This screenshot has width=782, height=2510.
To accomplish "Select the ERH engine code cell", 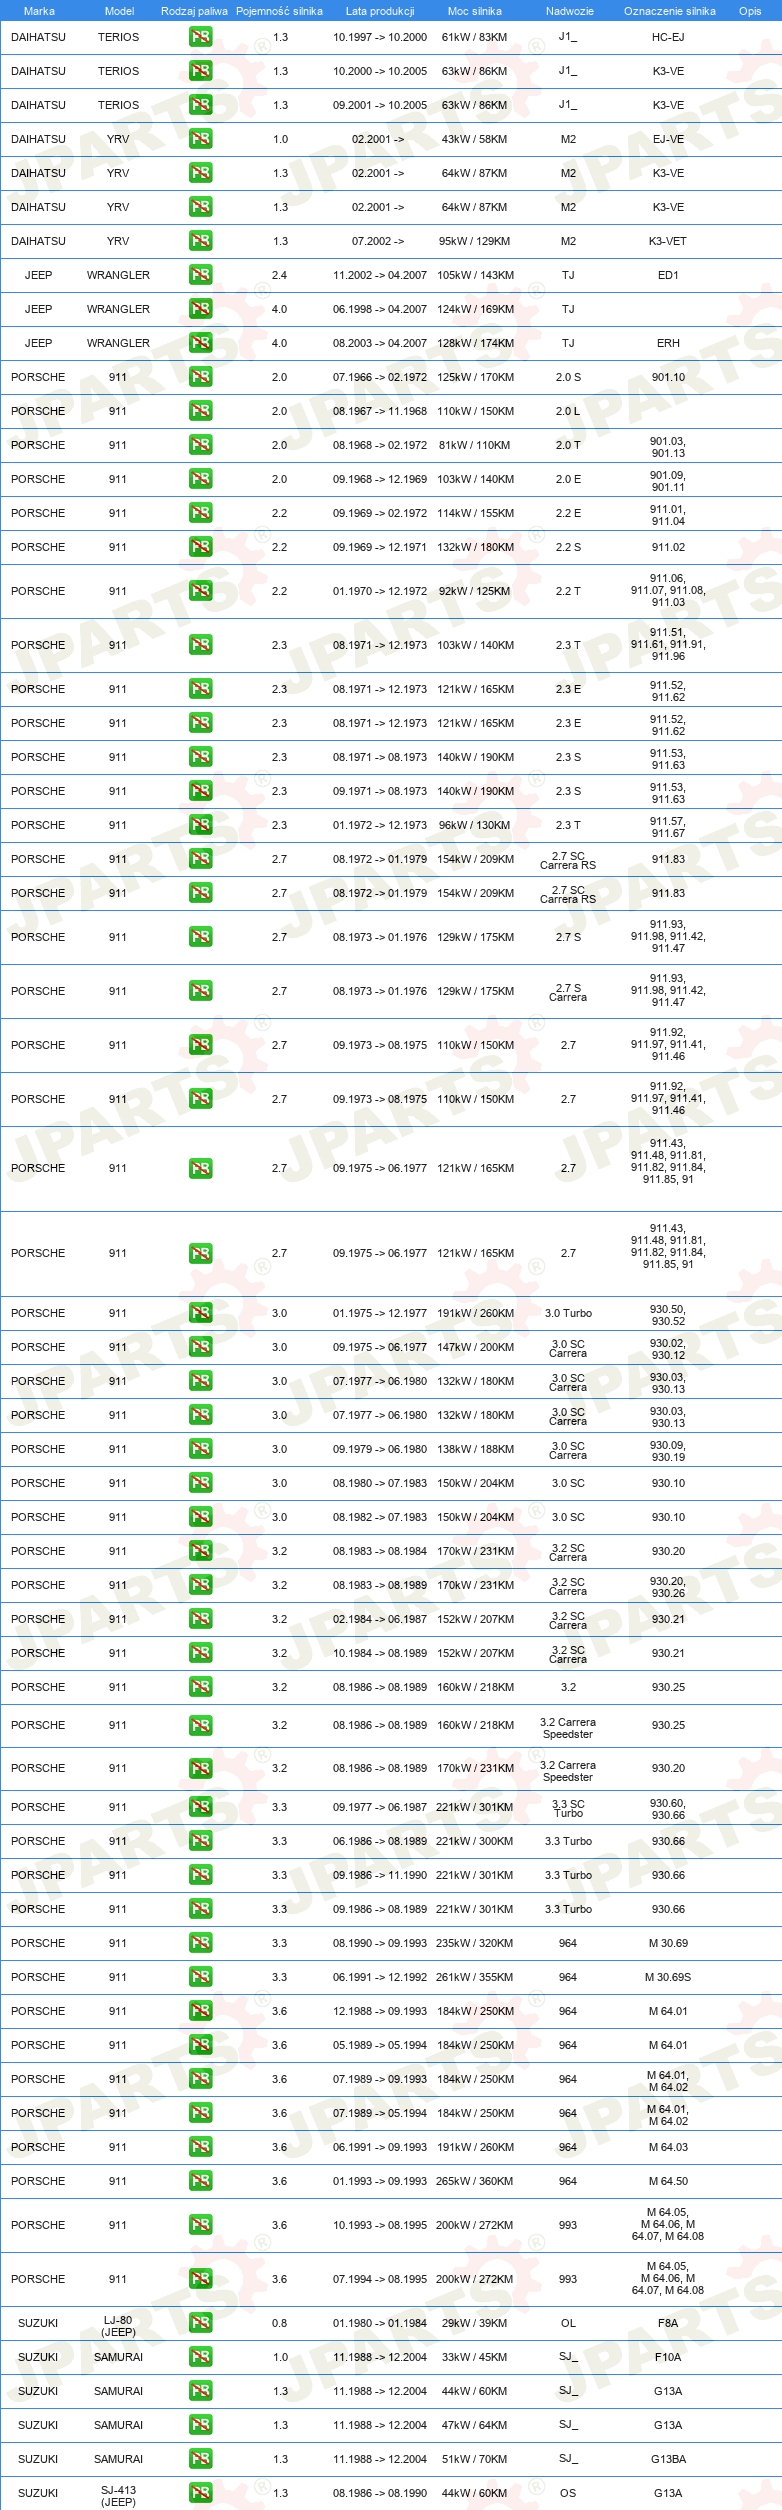I will point(668,343).
